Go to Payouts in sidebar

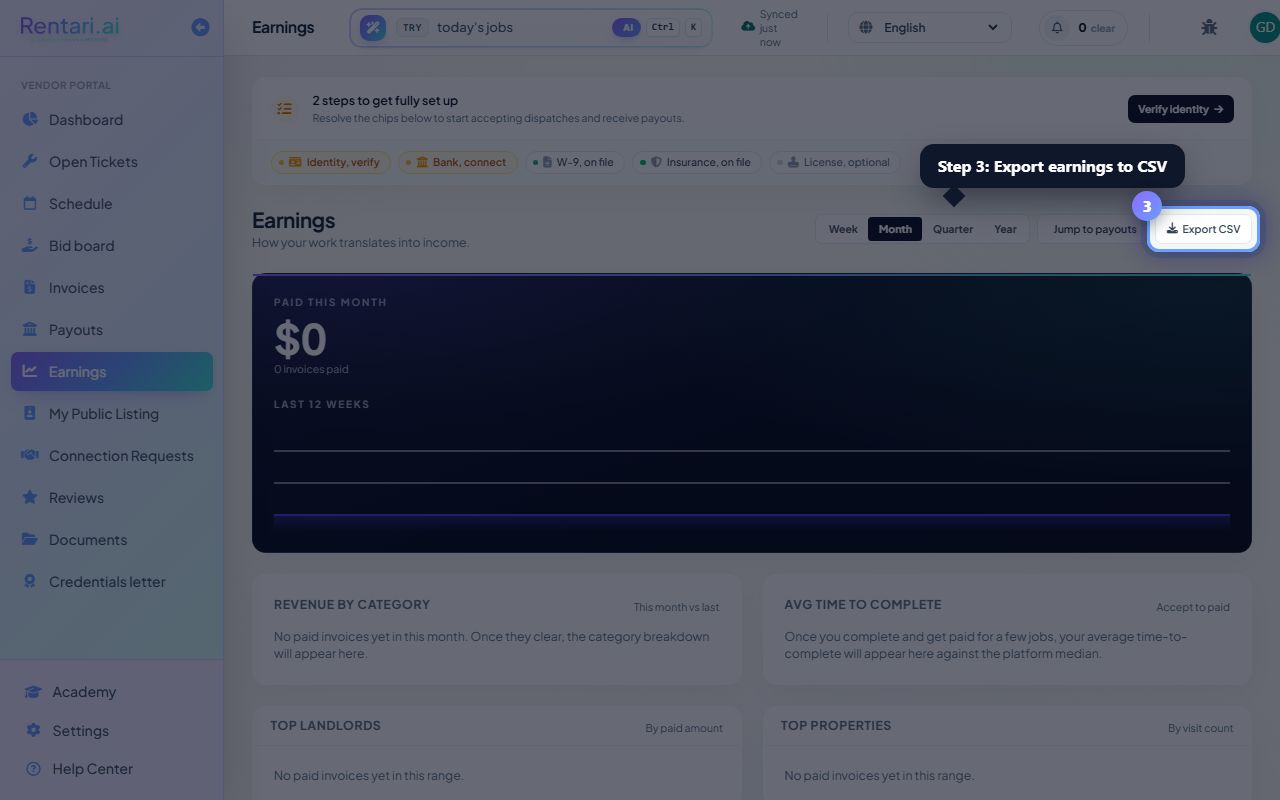[x=112, y=330]
